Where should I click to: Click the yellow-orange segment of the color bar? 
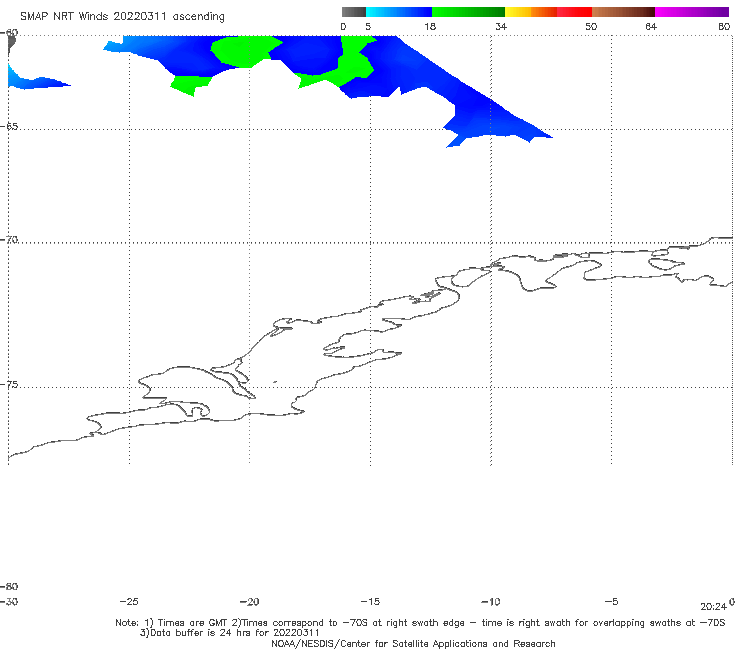(x=531, y=12)
